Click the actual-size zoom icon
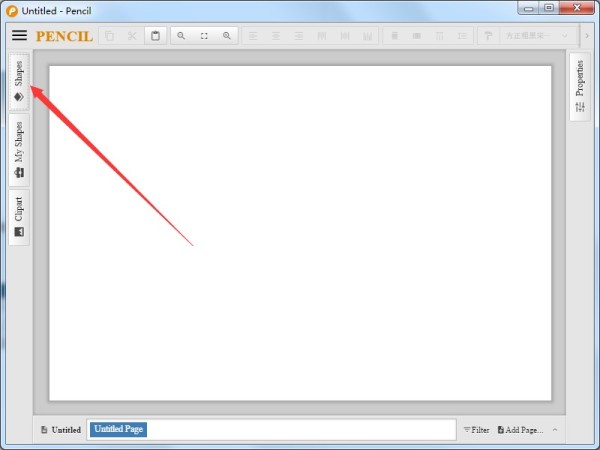Screen dimensions: 600x450 click(204, 36)
